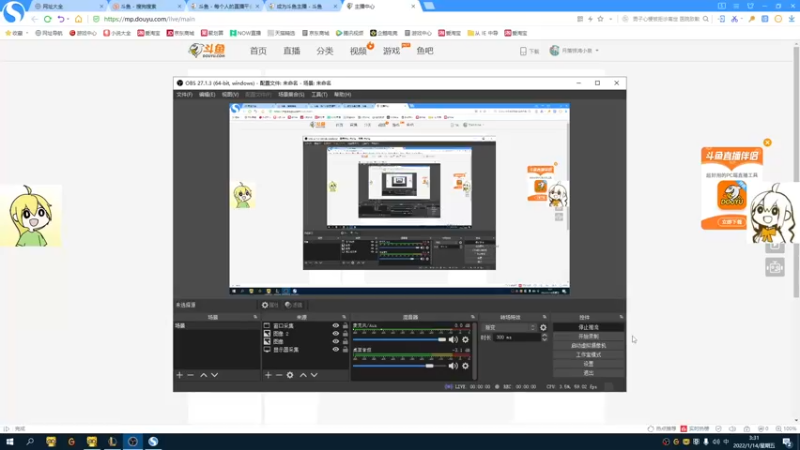Open OBS Studio icon in taskbar
Image resolution: width=800 pixels, height=450 pixels.
pyautogui.click(x=133, y=442)
